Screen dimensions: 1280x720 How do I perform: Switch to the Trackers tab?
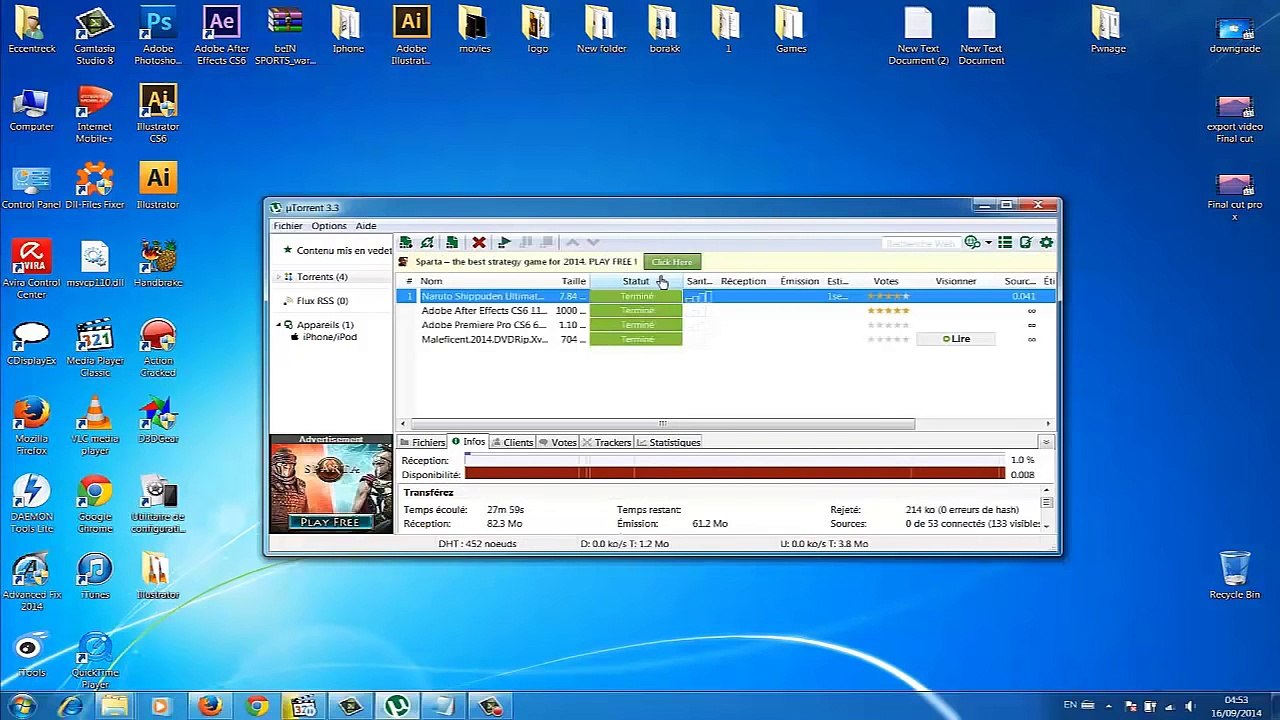coord(607,442)
